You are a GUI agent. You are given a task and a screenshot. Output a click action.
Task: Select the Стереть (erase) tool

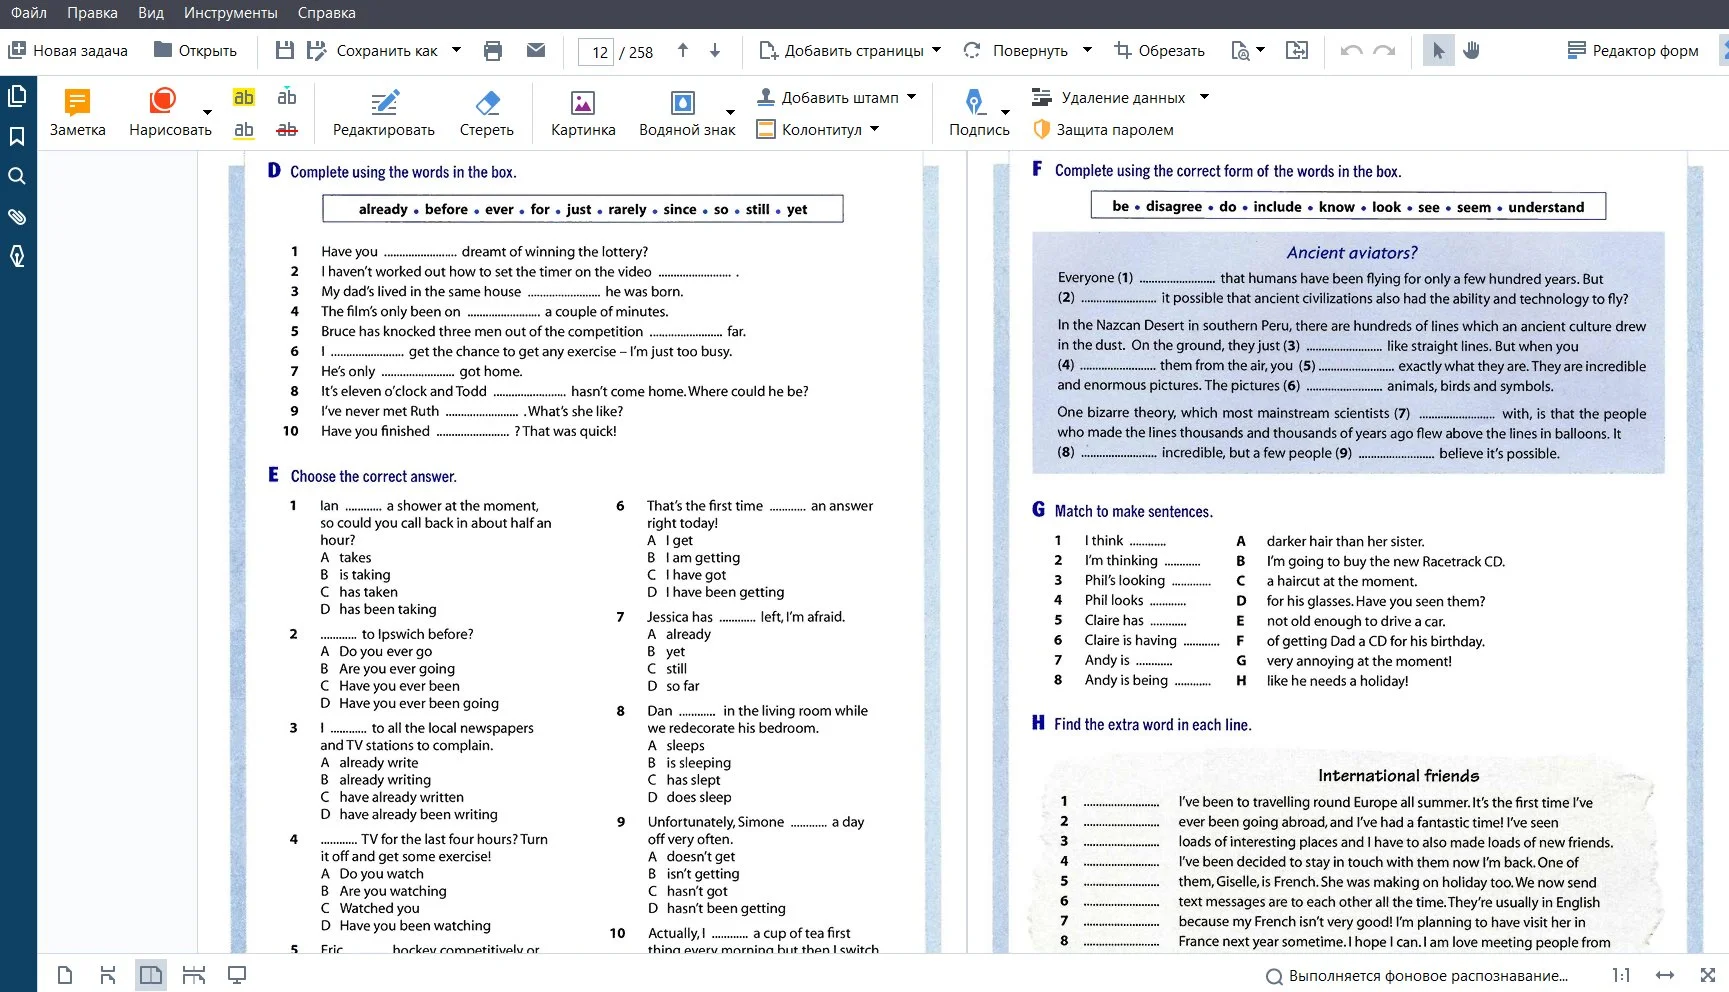pos(487,112)
